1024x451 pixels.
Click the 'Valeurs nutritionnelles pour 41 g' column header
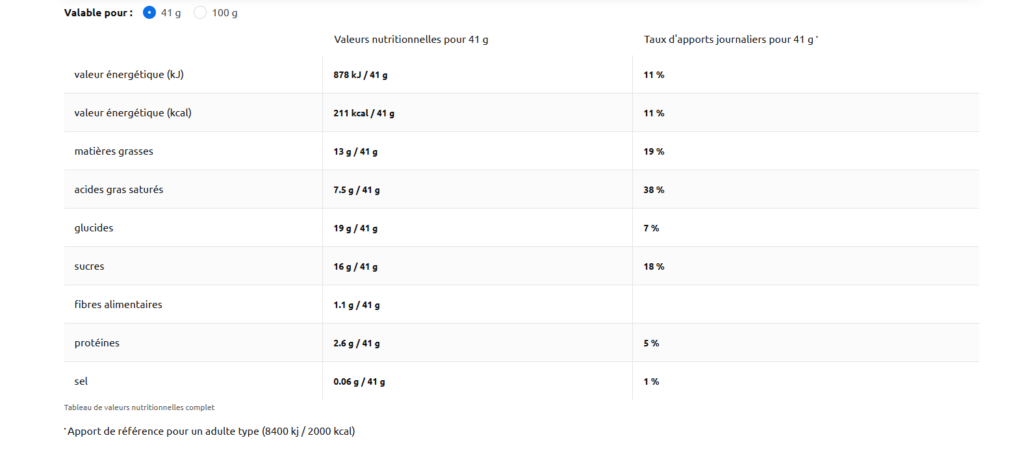click(x=411, y=39)
